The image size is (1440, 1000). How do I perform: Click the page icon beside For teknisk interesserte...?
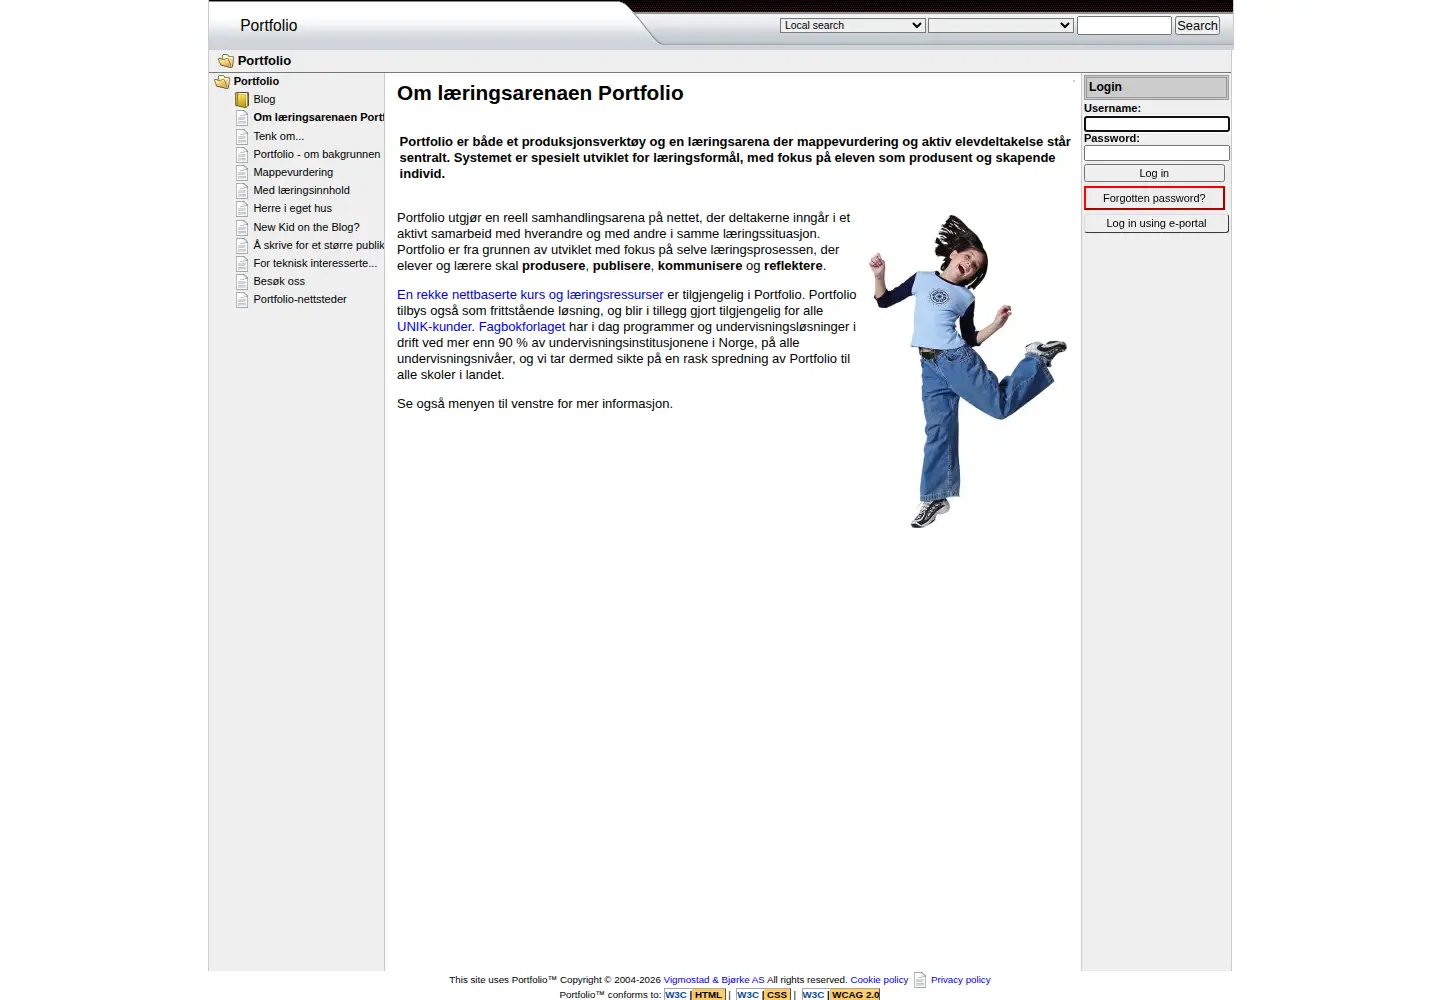[x=242, y=264]
